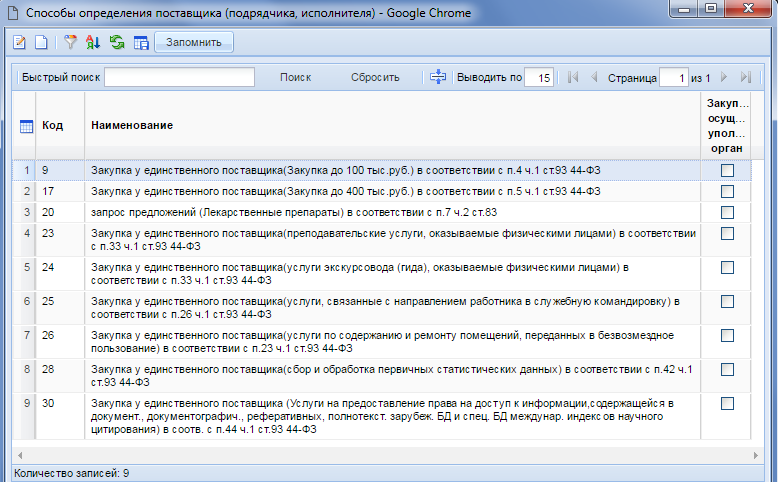The width and height of the screenshot is (778, 482).
Task: Click the fit column width icon
Action: 437,77
